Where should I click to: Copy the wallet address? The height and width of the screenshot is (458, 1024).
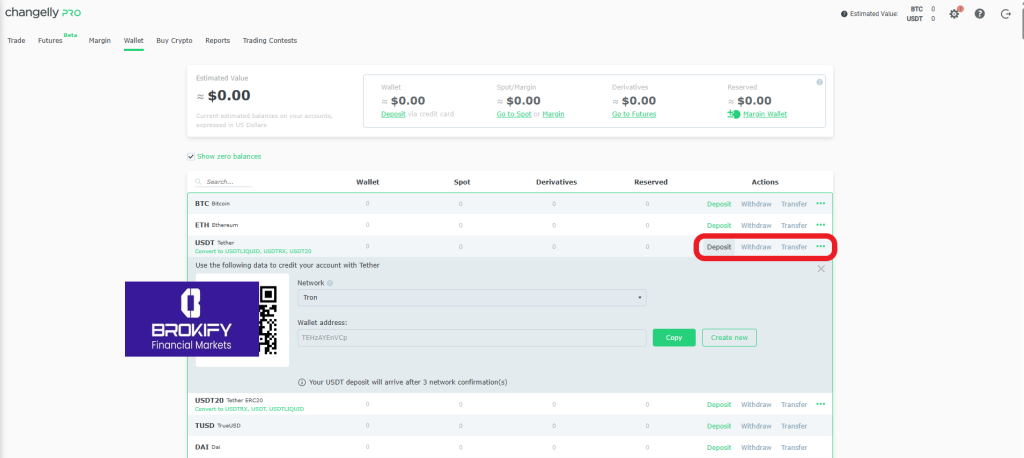pyautogui.click(x=673, y=338)
